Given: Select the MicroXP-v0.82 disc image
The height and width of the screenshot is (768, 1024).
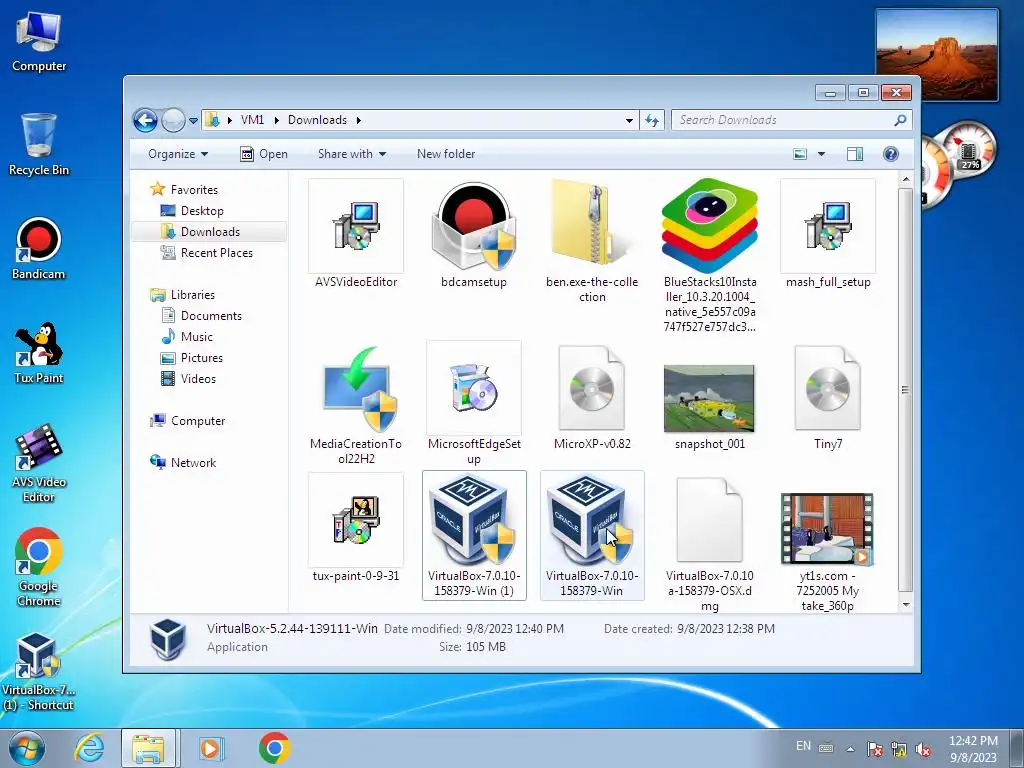Looking at the screenshot, I should point(592,396).
